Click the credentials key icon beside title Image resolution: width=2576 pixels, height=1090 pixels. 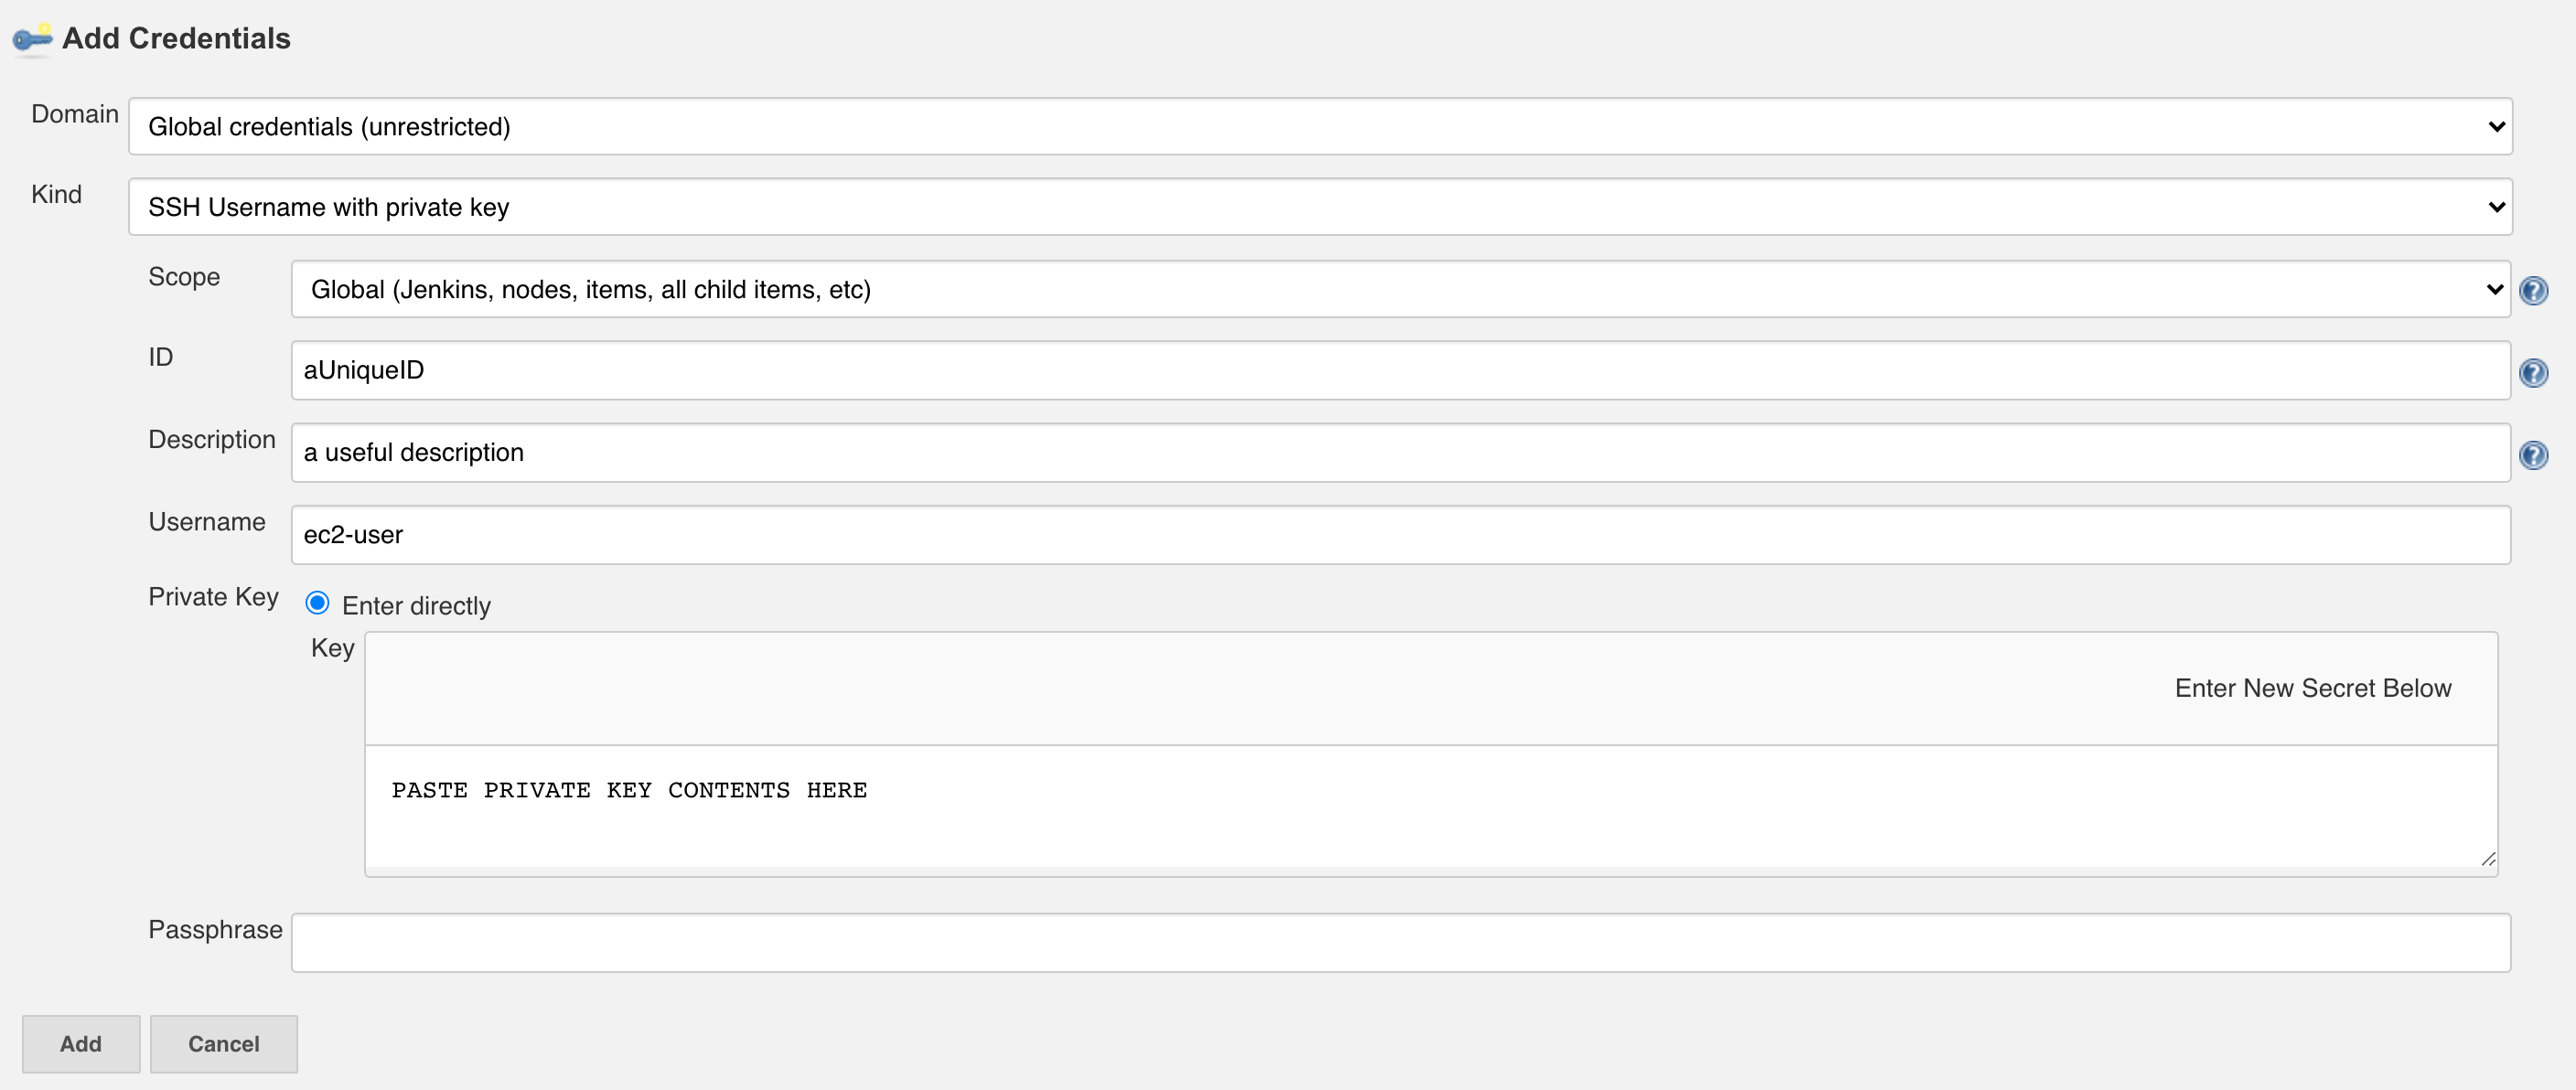tap(32, 39)
